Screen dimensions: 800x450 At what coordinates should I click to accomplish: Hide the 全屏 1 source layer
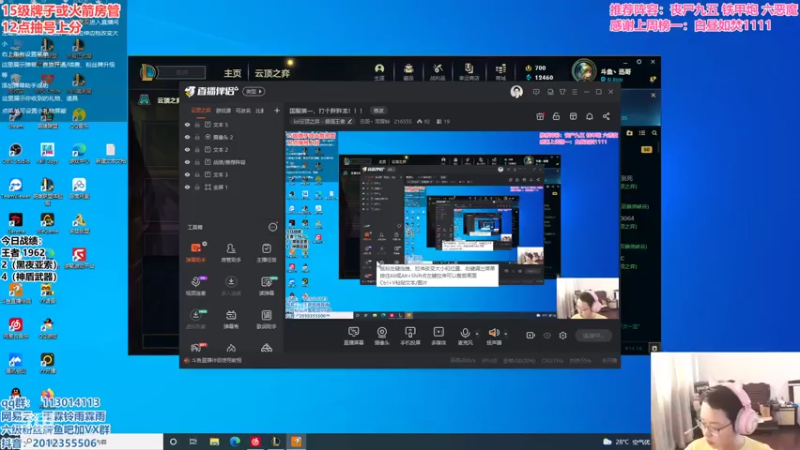(187, 187)
